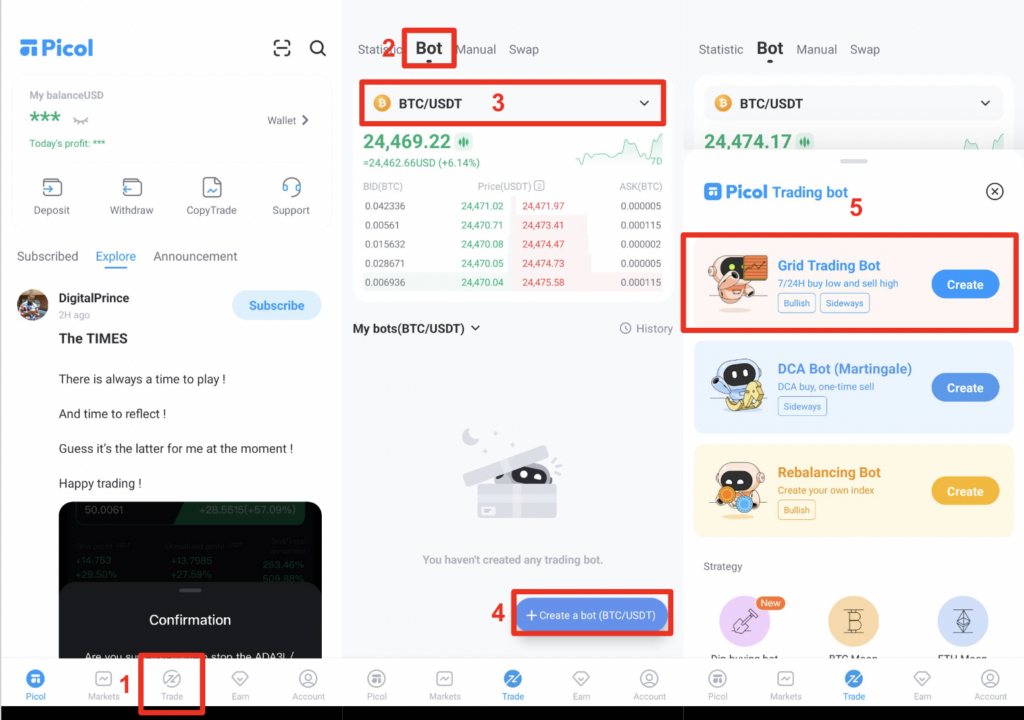Tap Sideways tag on DCA Bot

[802, 406]
